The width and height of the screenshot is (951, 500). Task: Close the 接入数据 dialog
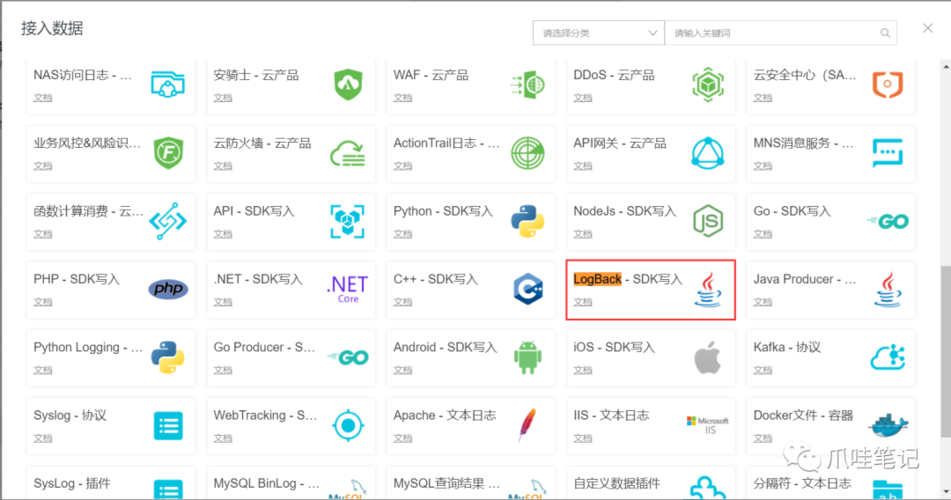(x=928, y=28)
